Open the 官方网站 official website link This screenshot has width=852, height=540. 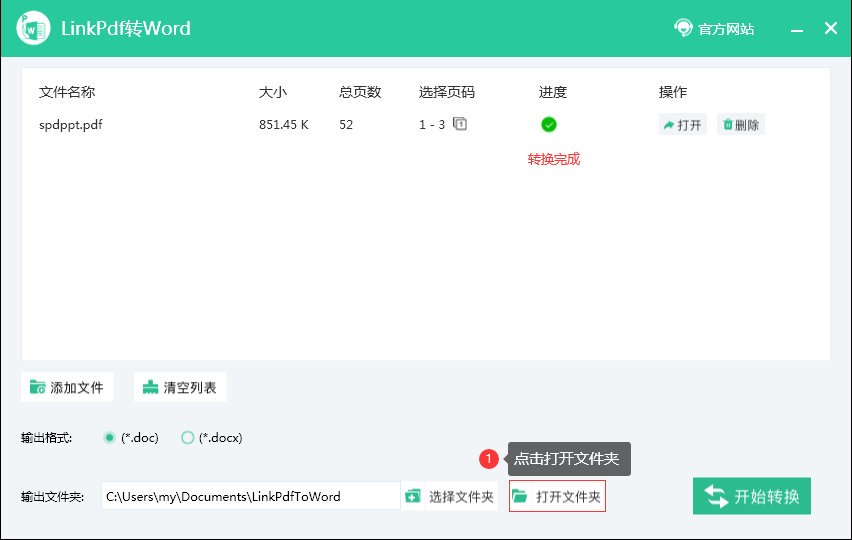coord(726,29)
